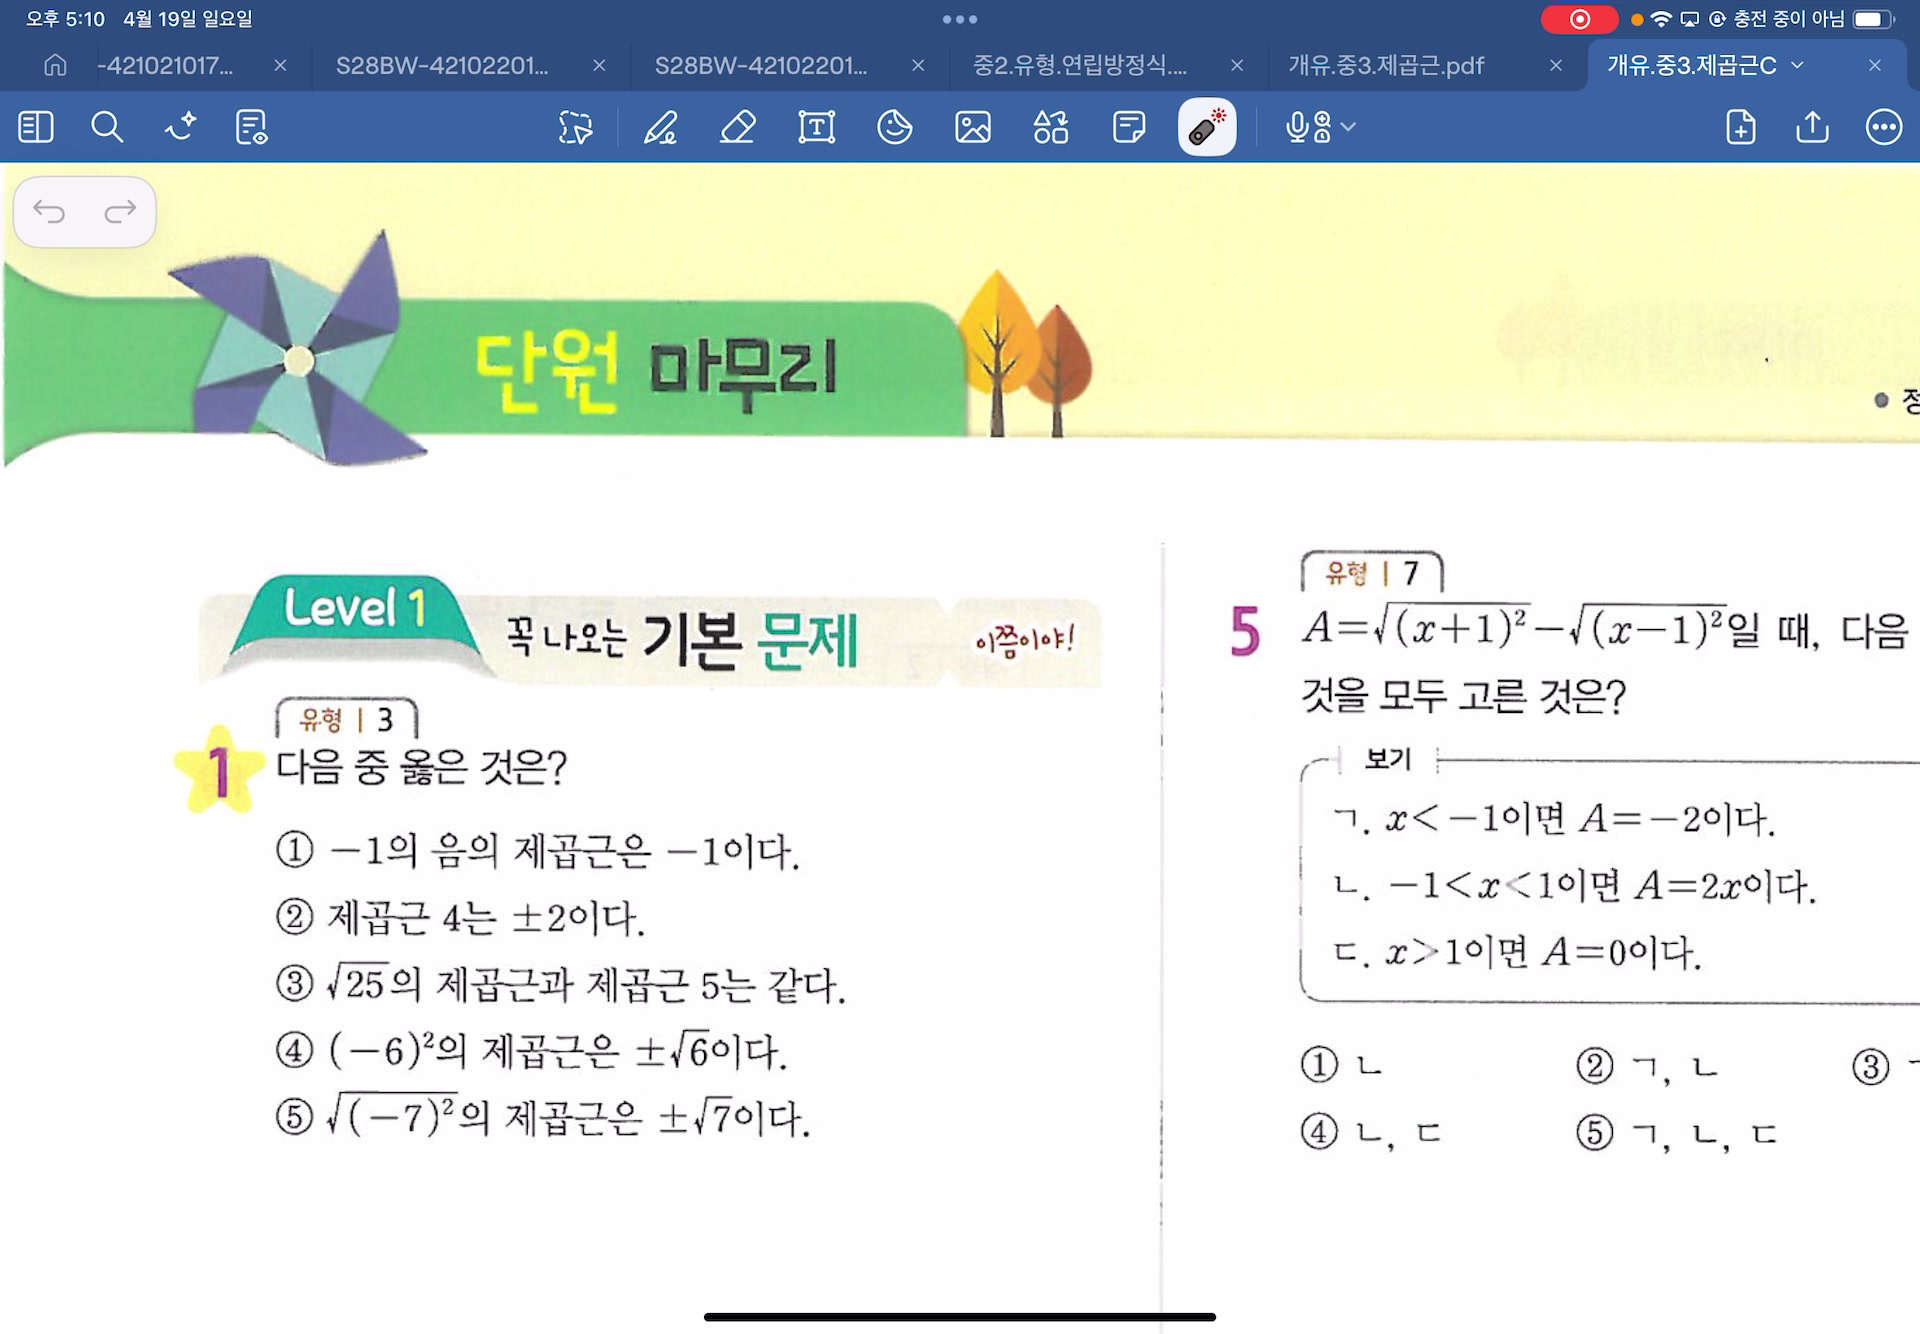Close the first S28BW-42102201 tab

pos(599,66)
